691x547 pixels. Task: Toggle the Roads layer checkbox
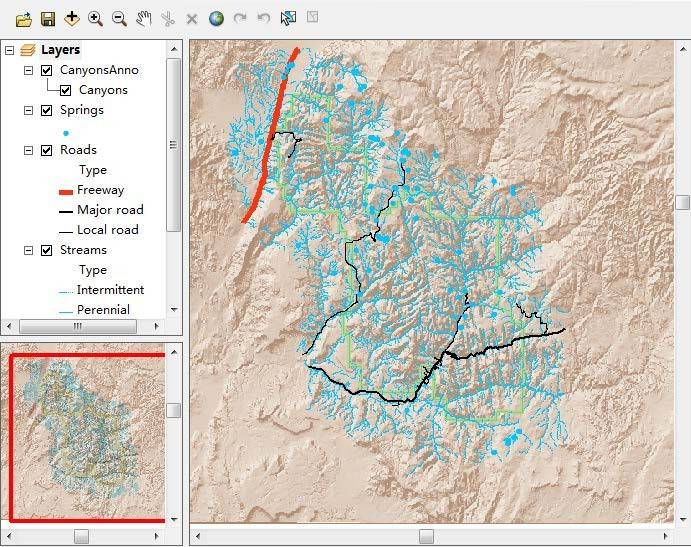click(46, 150)
